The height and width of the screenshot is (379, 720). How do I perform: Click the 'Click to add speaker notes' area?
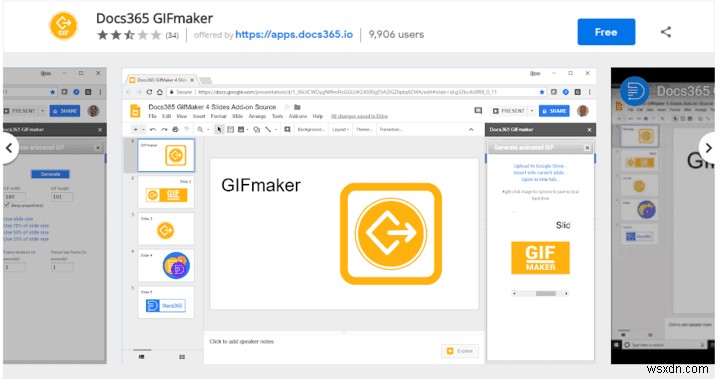pyautogui.click(x=242, y=341)
